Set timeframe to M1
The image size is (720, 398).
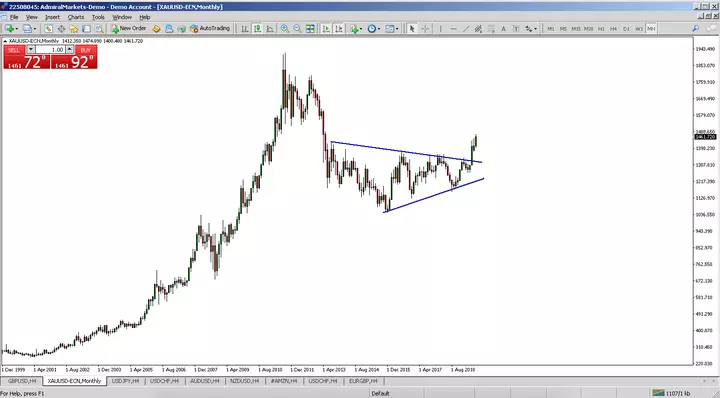pyautogui.click(x=551, y=28)
